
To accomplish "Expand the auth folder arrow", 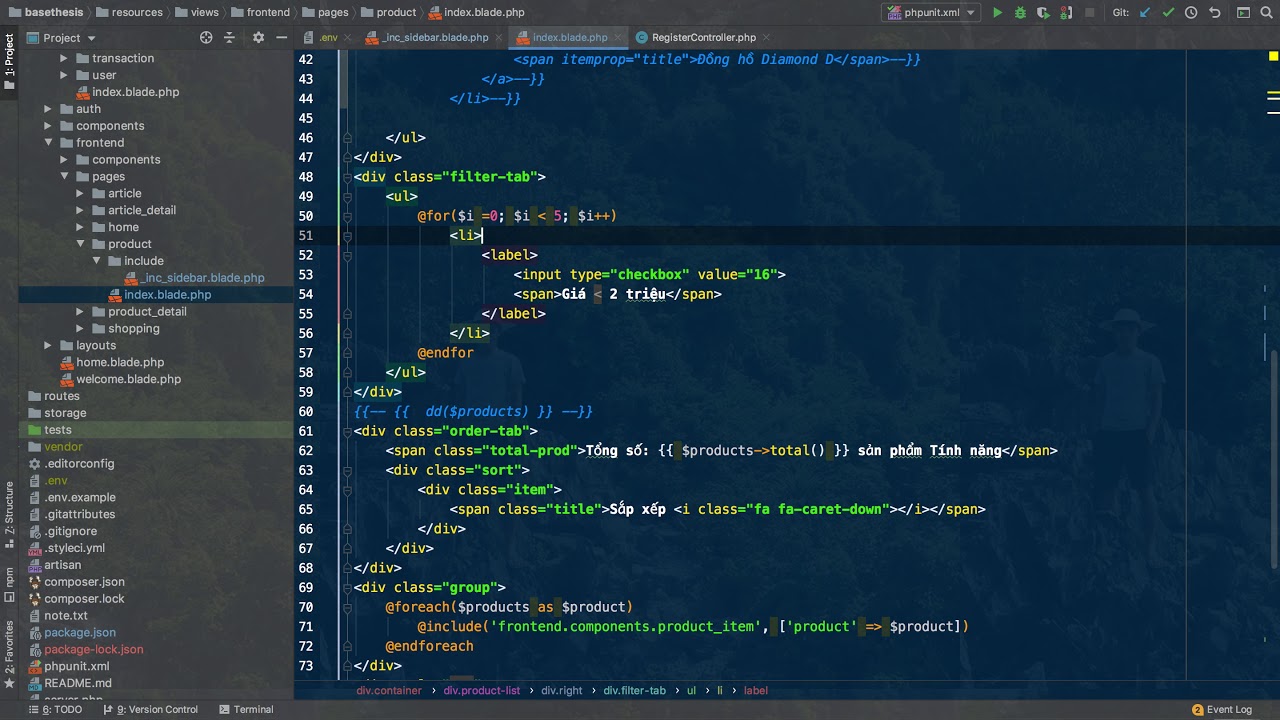I will 48,109.
